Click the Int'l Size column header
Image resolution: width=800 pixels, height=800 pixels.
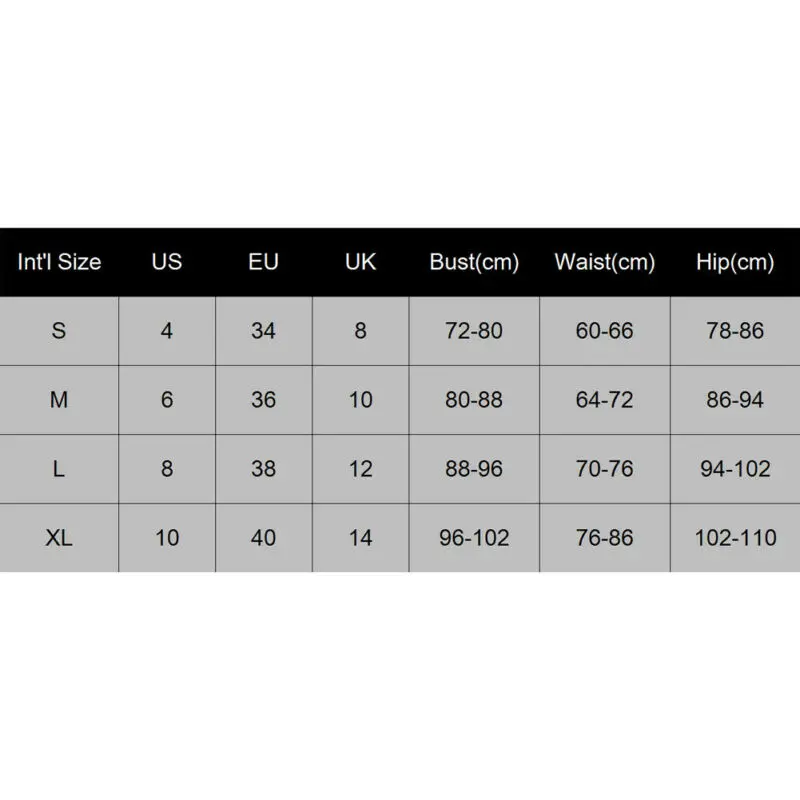59,263
